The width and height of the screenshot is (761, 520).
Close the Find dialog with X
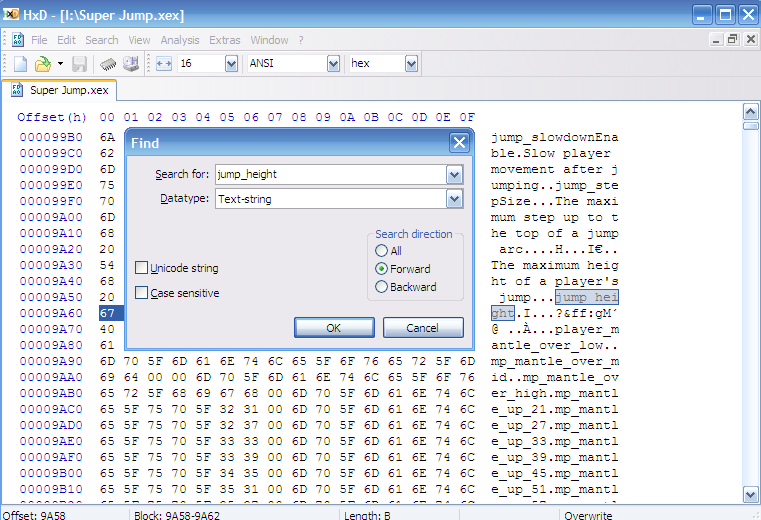coord(459,143)
